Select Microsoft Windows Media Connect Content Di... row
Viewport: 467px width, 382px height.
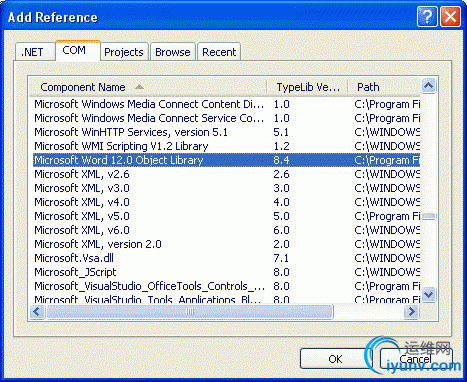click(226, 104)
